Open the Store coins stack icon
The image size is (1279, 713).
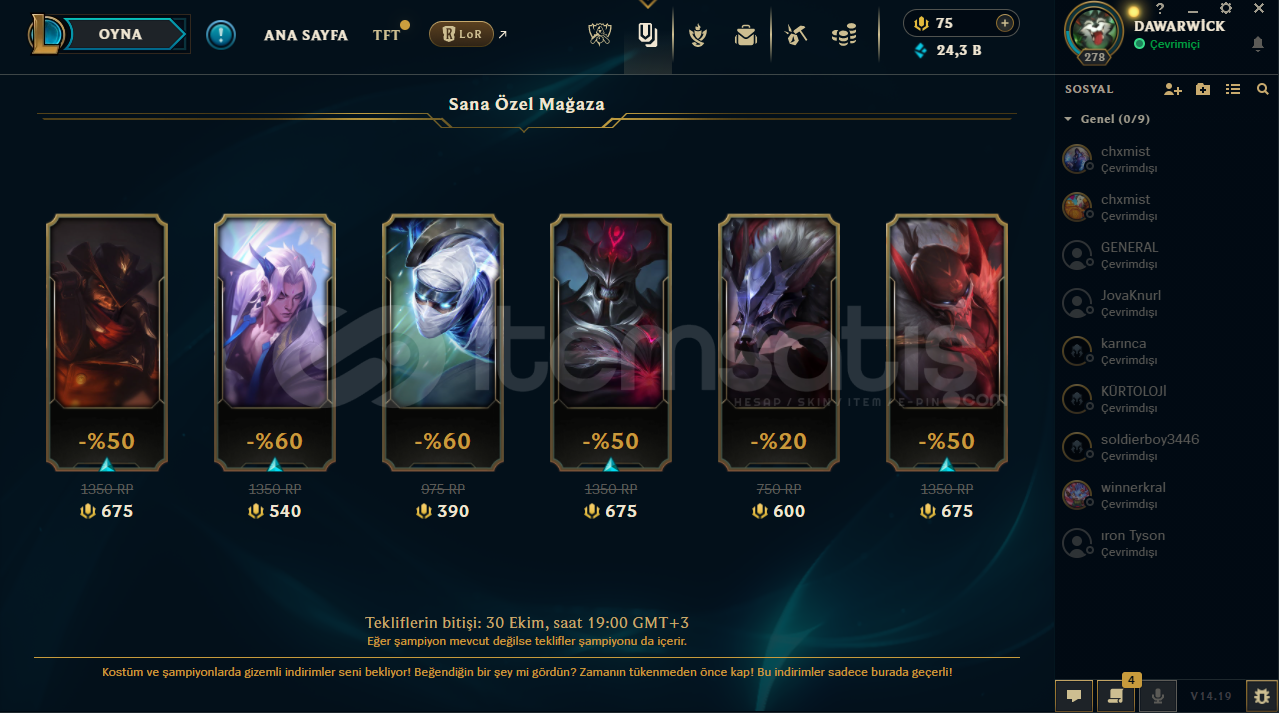[844, 36]
